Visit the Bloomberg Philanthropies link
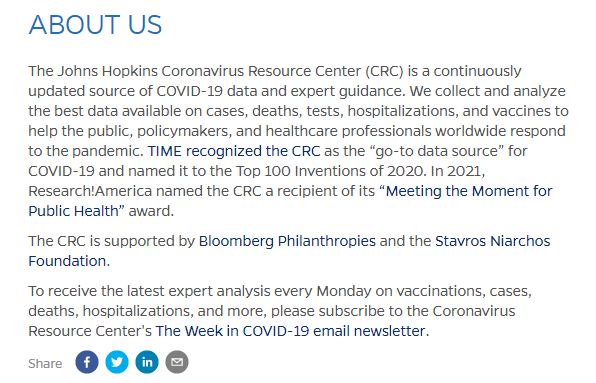 [x=287, y=241]
